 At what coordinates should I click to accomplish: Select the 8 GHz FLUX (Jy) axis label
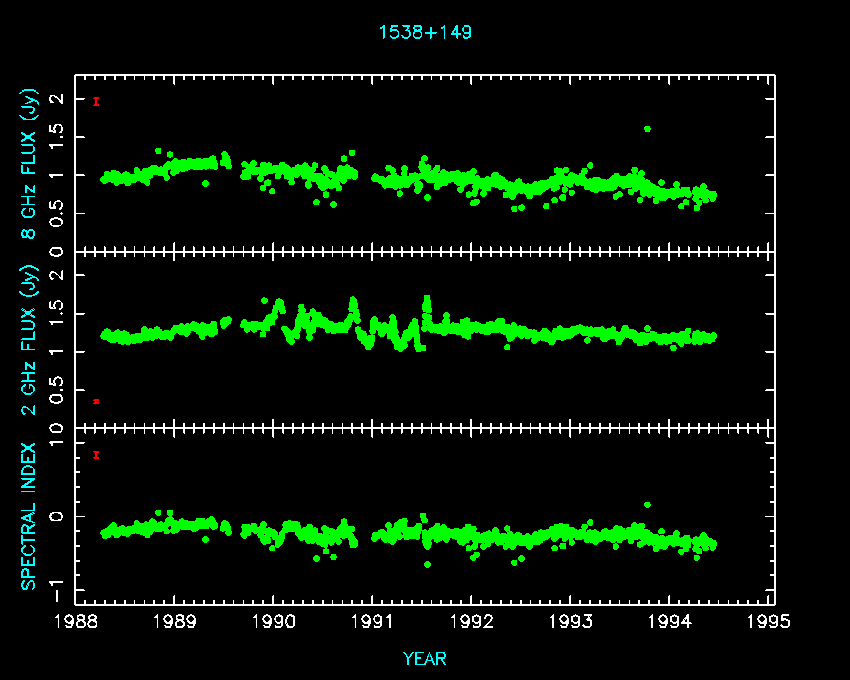(x=30, y=164)
